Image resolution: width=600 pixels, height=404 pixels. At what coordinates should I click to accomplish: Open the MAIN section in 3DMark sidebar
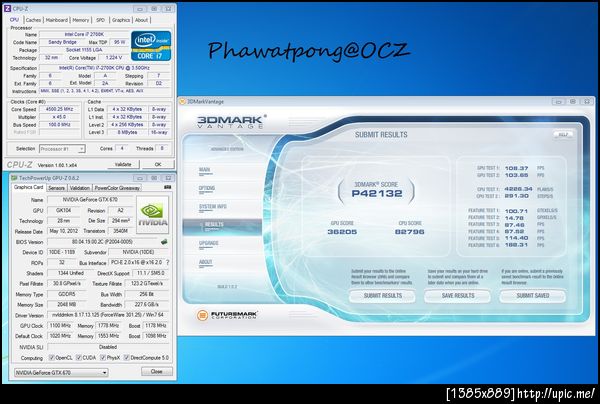204,170
